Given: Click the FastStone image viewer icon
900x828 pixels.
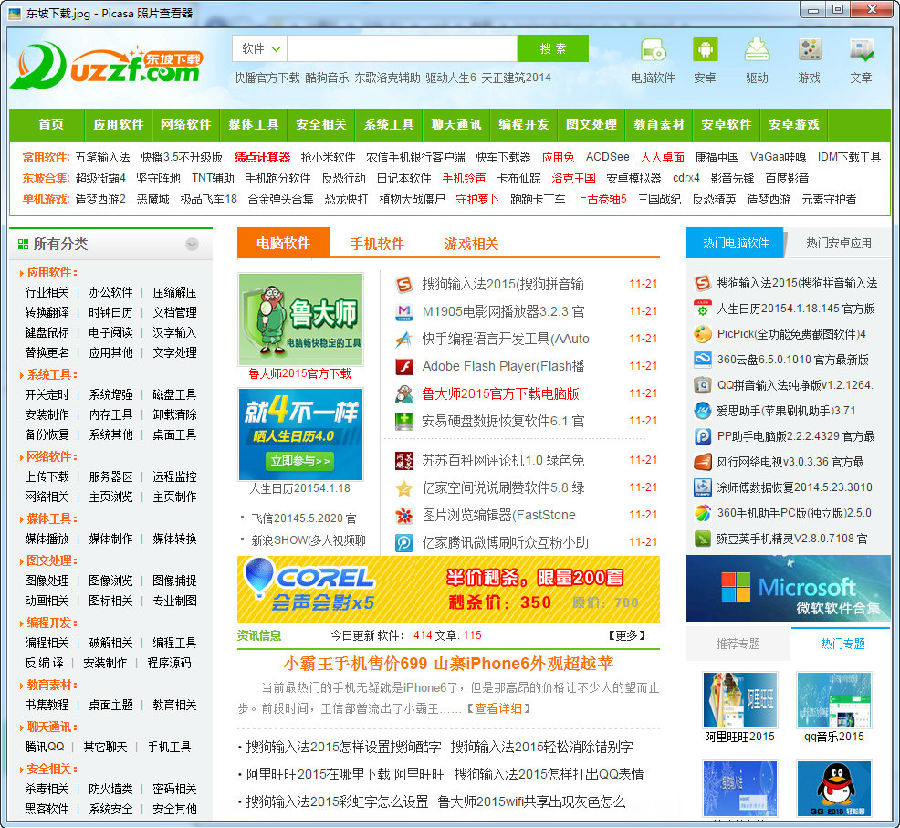Looking at the screenshot, I should [404, 515].
